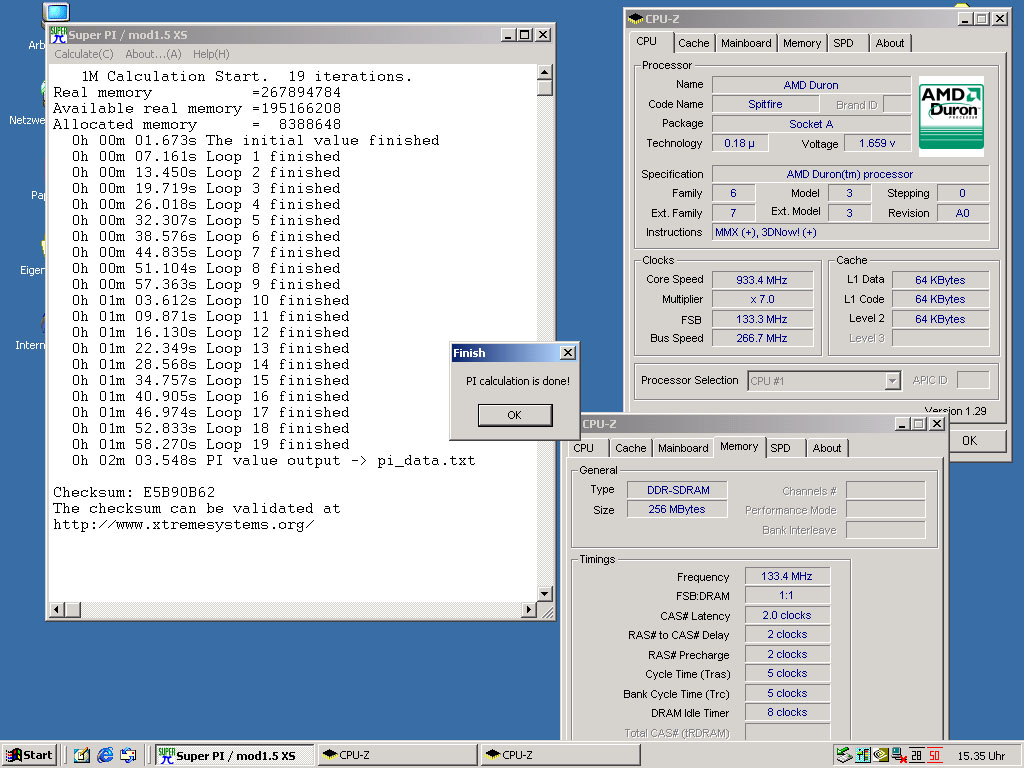This screenshot has height=768, width=1024.
Task: Click the Show Desktop quick launch icon
Action: click(x=82, y=755)
